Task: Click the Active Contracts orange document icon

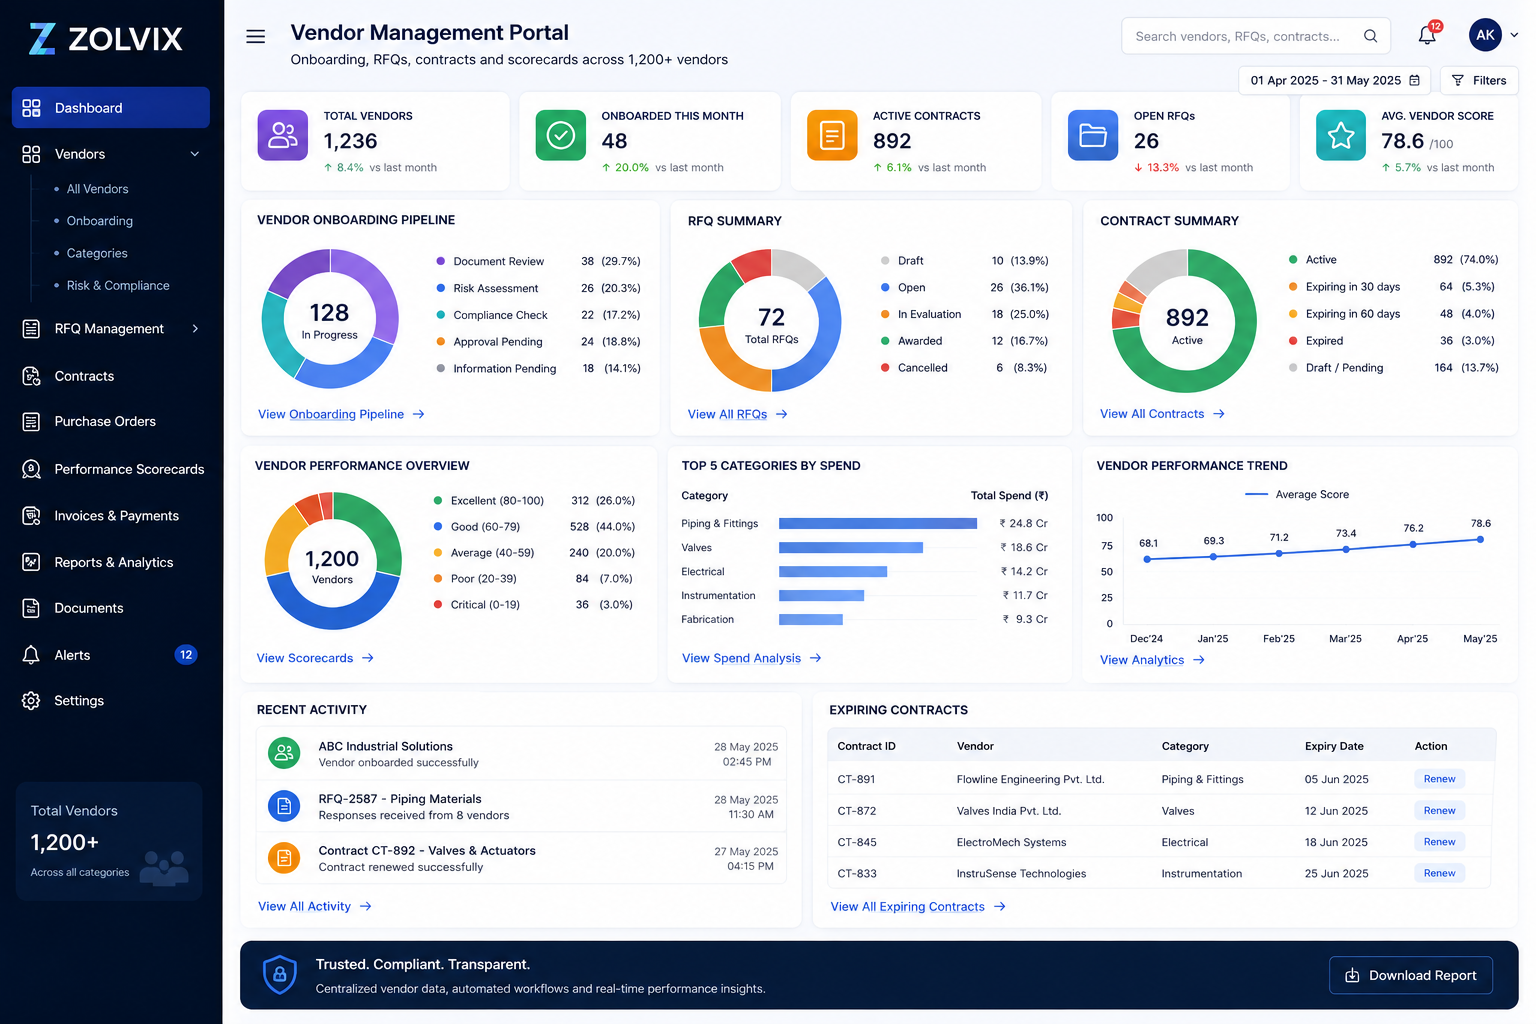Action: (832, 135)
